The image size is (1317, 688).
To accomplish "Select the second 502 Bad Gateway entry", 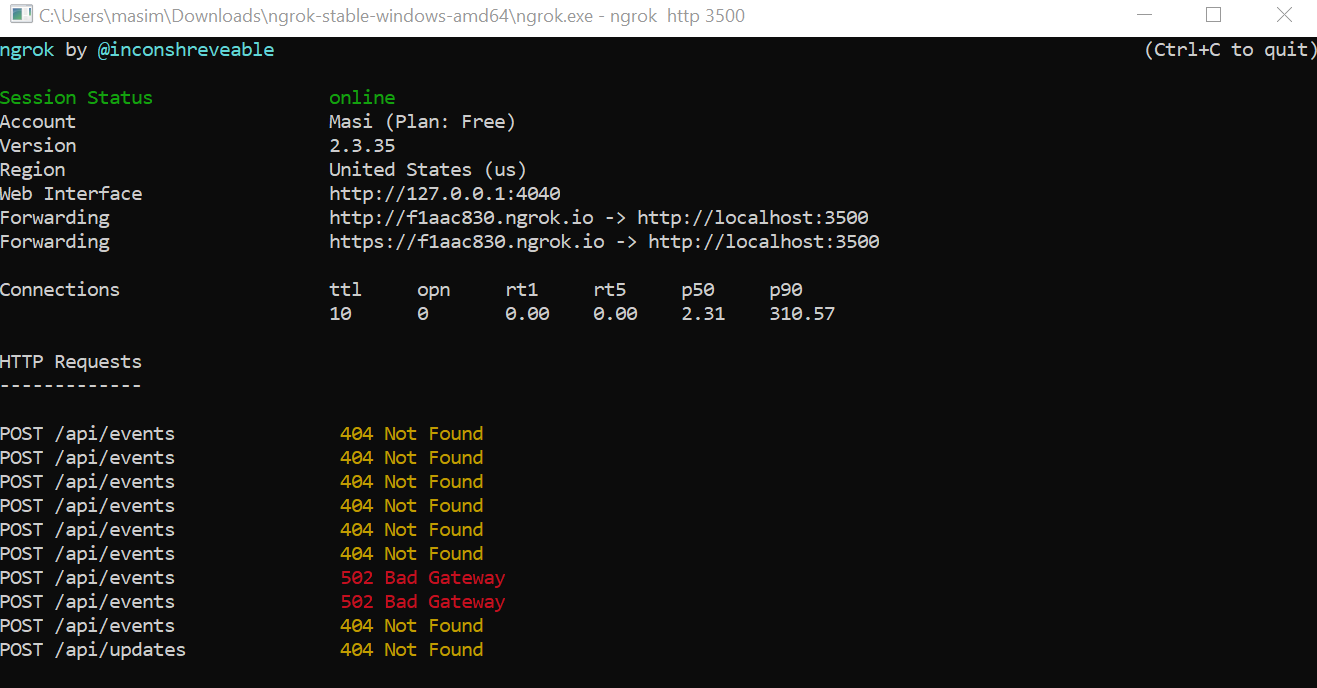I will [x=420, y=601].
